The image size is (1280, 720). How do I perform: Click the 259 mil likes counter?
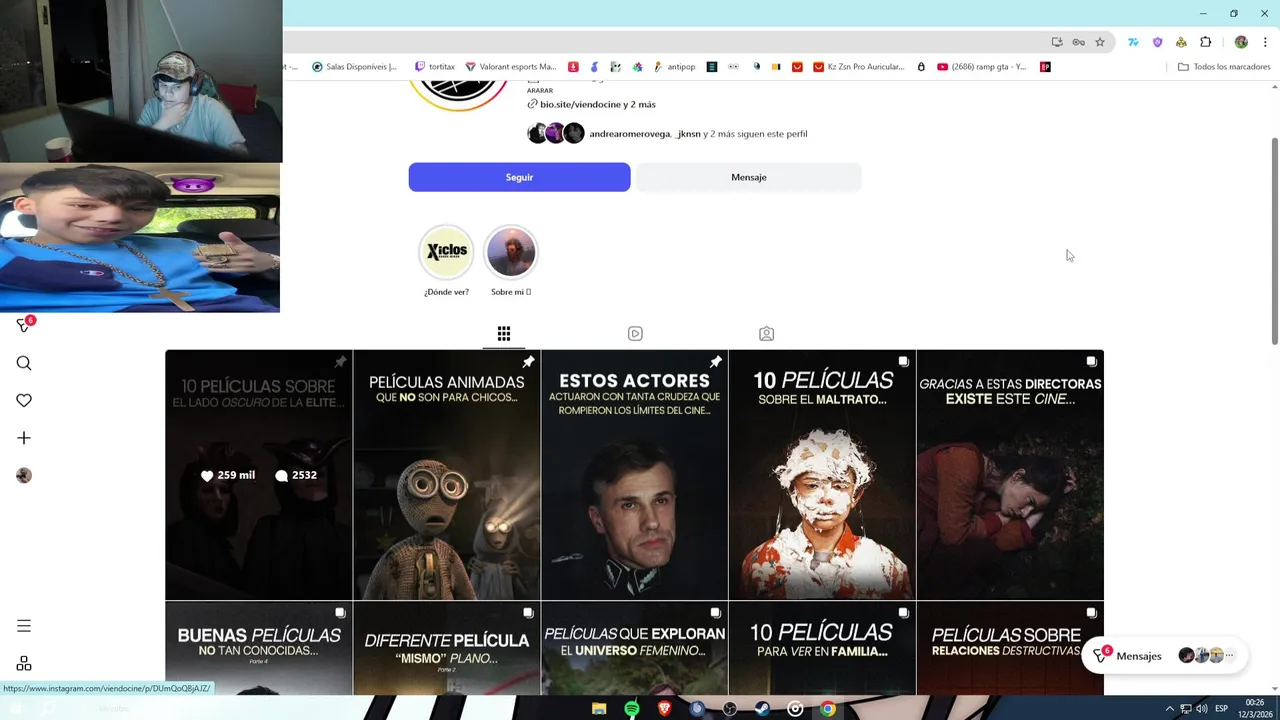(228, 475)
